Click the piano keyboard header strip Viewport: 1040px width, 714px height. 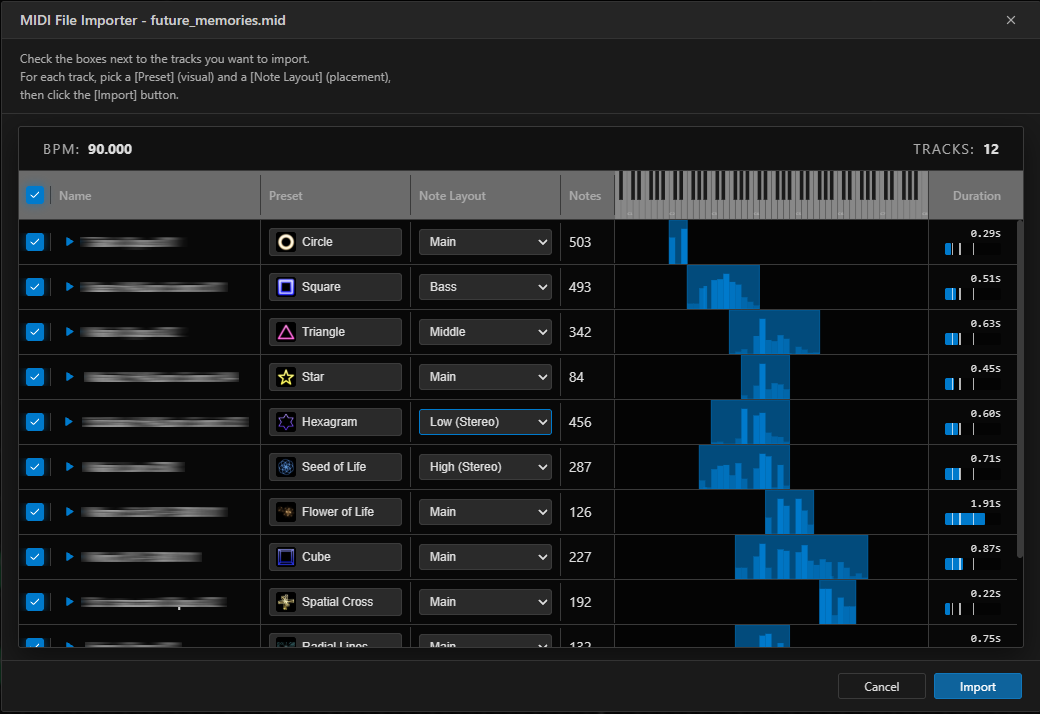[771, 195]
